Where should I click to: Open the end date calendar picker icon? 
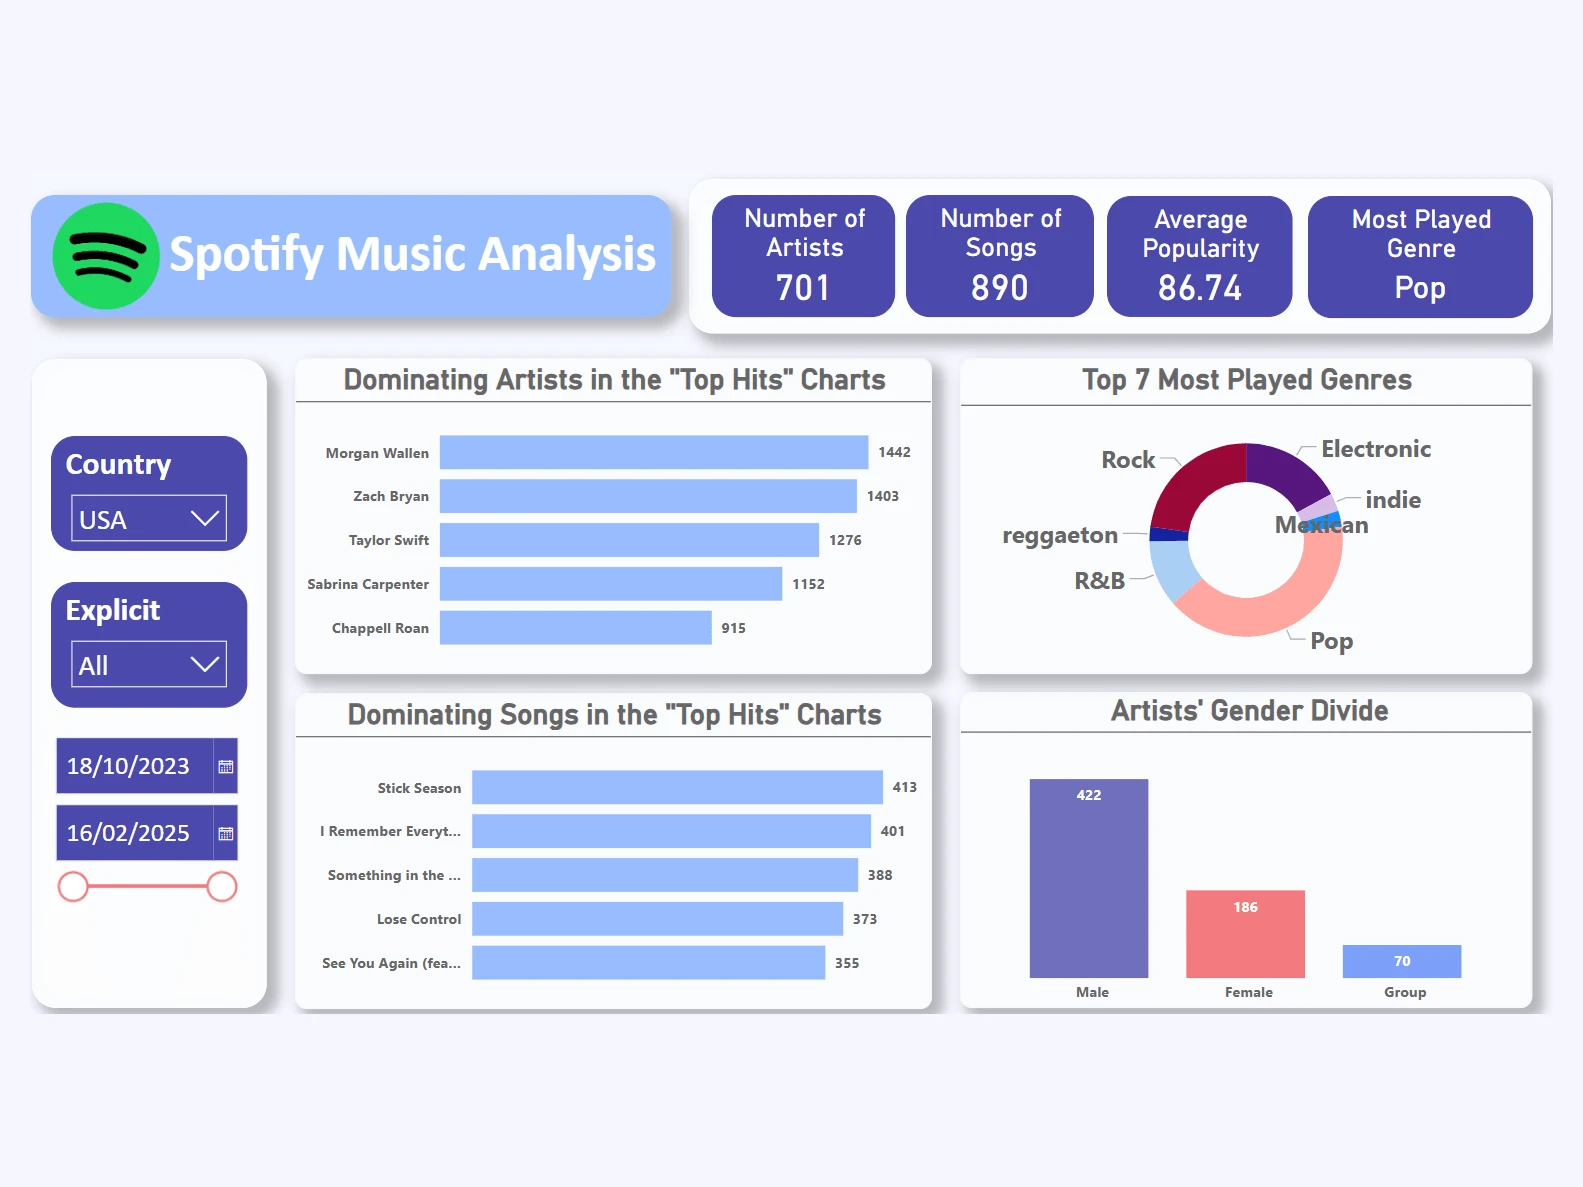(x=226, y=834)
